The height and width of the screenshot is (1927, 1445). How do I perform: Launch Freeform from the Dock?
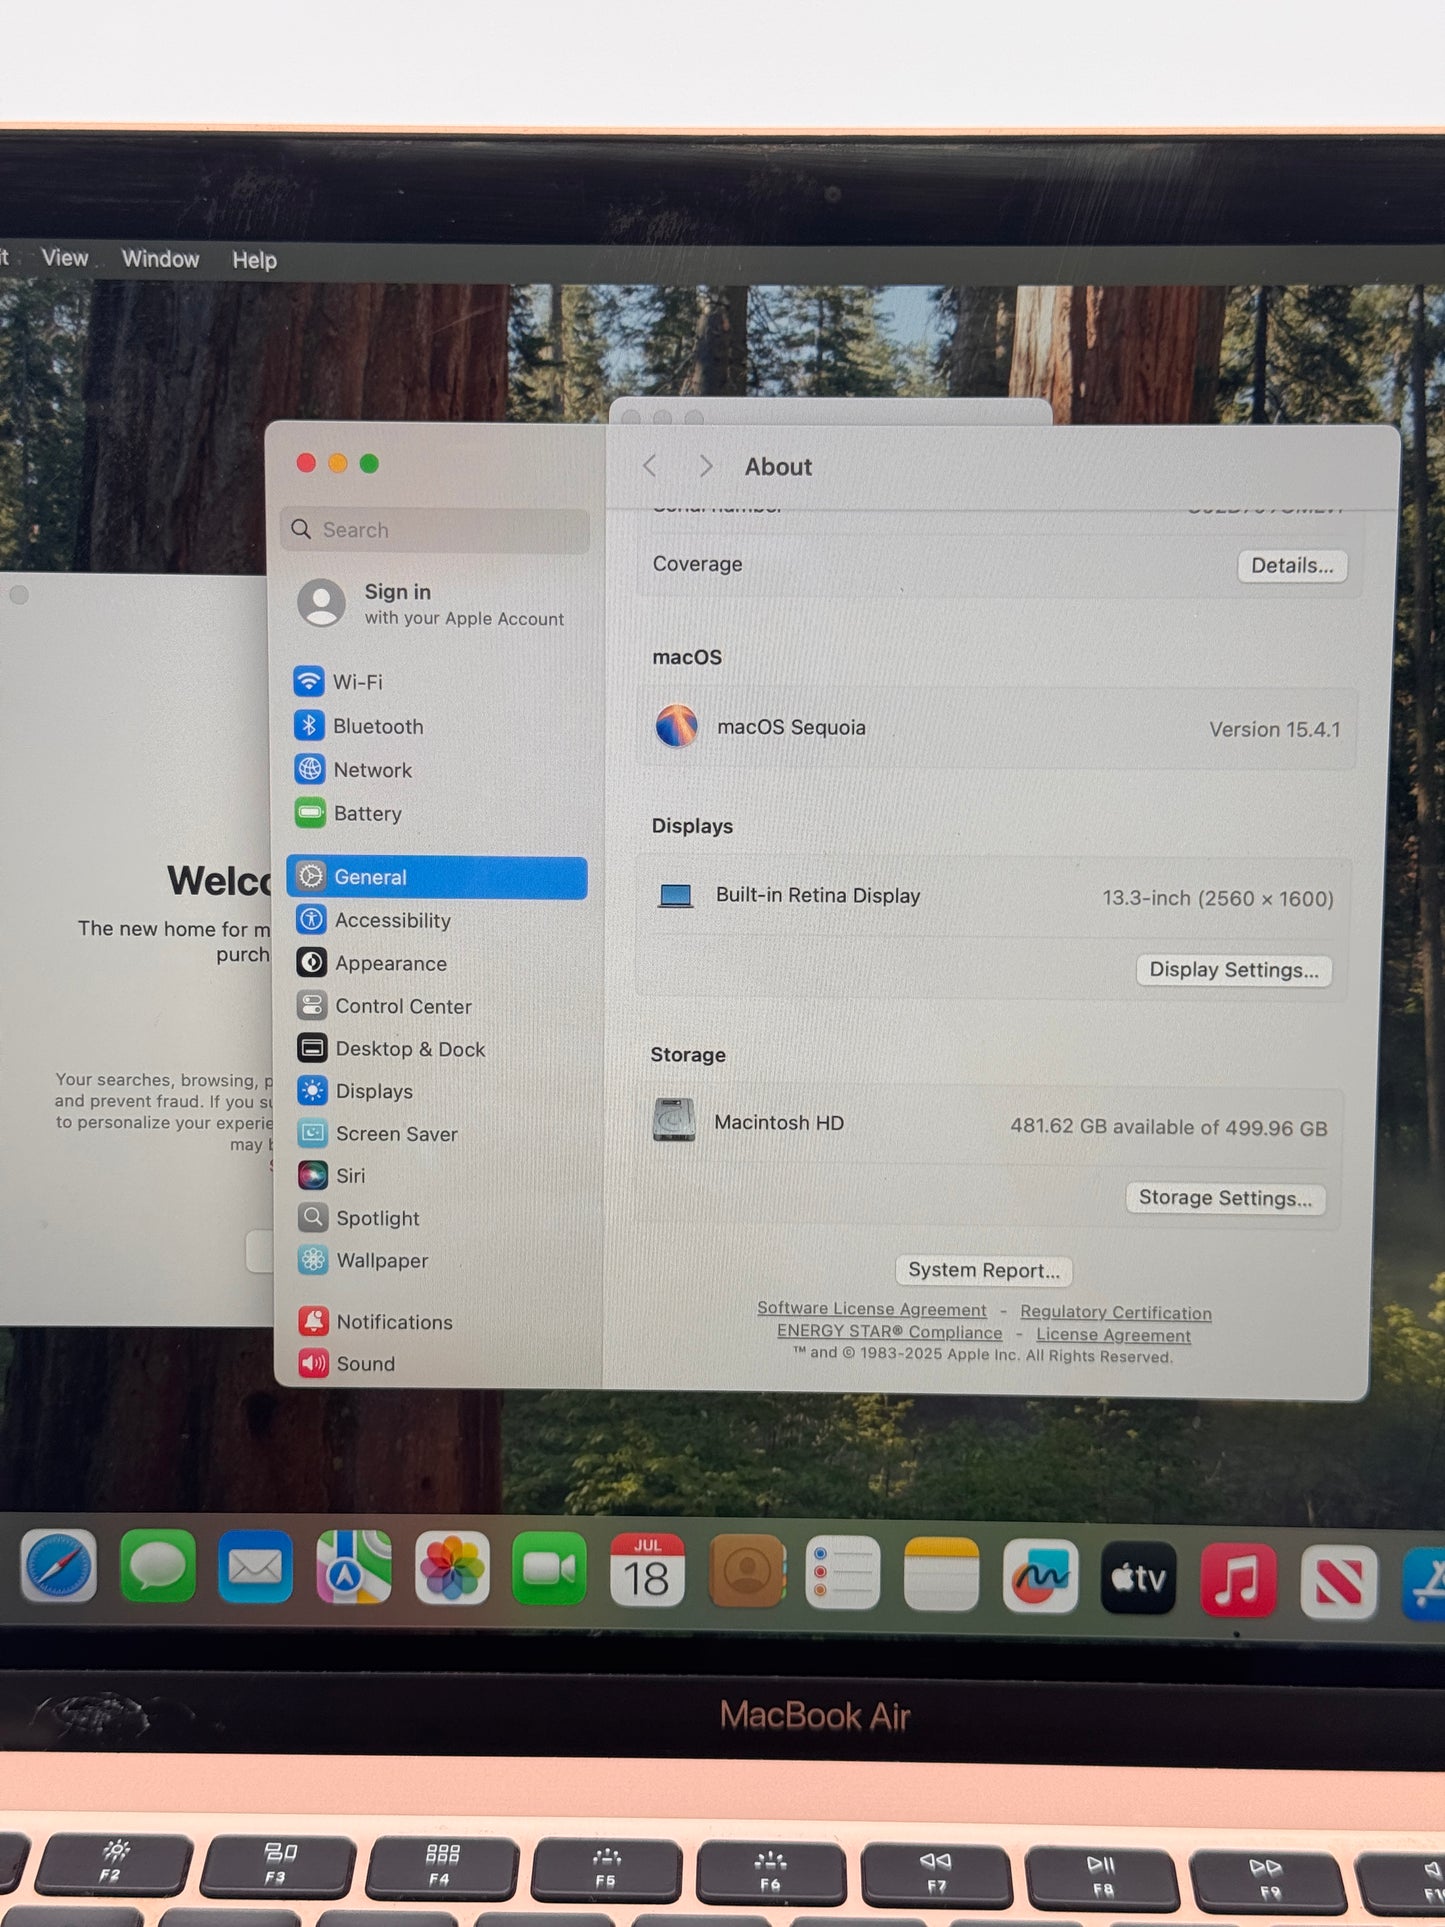(x=1040, y=1577)
